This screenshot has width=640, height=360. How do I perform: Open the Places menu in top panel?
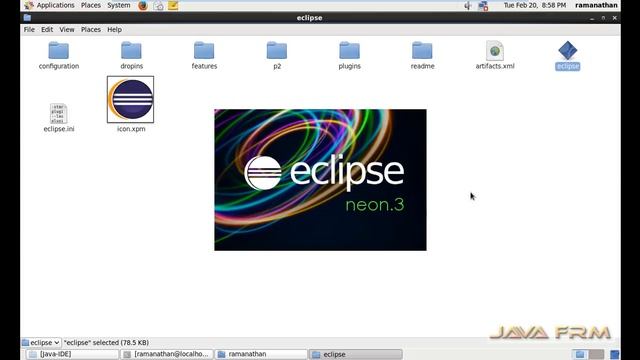(91, 5)
